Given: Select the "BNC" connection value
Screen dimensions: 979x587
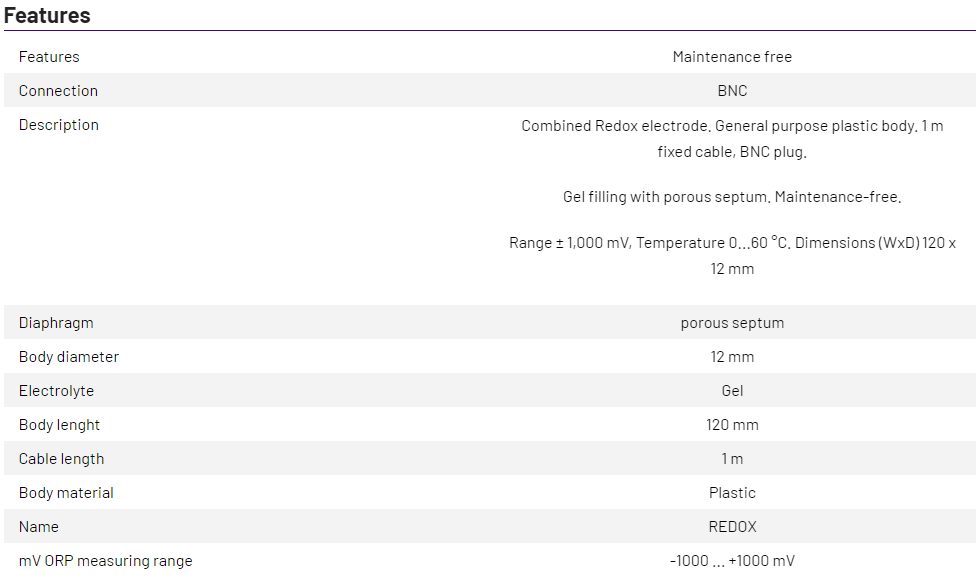Looking at the screenshot, I should pyautogui.click(x=732, y=91).
